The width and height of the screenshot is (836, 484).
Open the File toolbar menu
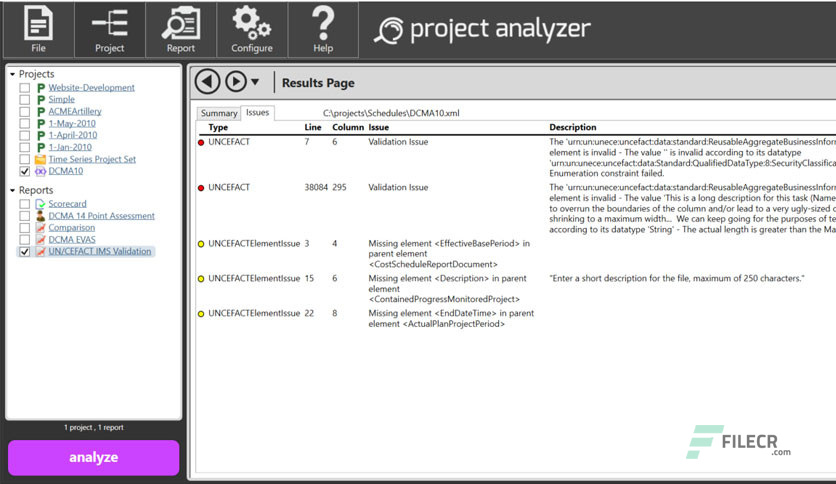point(38,30)
